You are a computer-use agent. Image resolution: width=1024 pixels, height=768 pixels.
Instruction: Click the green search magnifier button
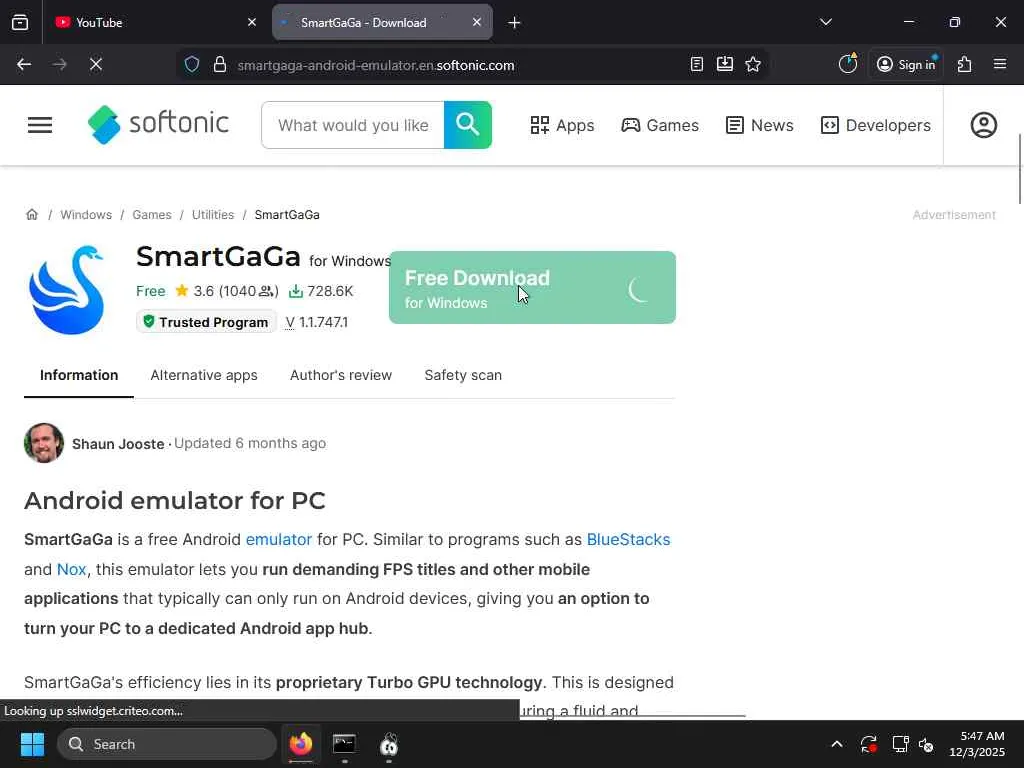tap(468, 125)
